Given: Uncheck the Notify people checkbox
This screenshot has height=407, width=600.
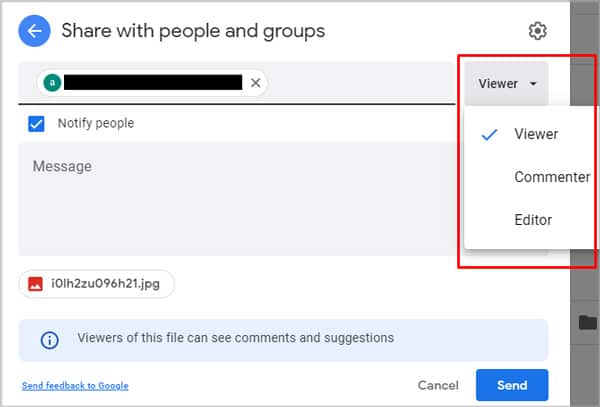Looking at the screenshot, I should [x=36, y=124].
